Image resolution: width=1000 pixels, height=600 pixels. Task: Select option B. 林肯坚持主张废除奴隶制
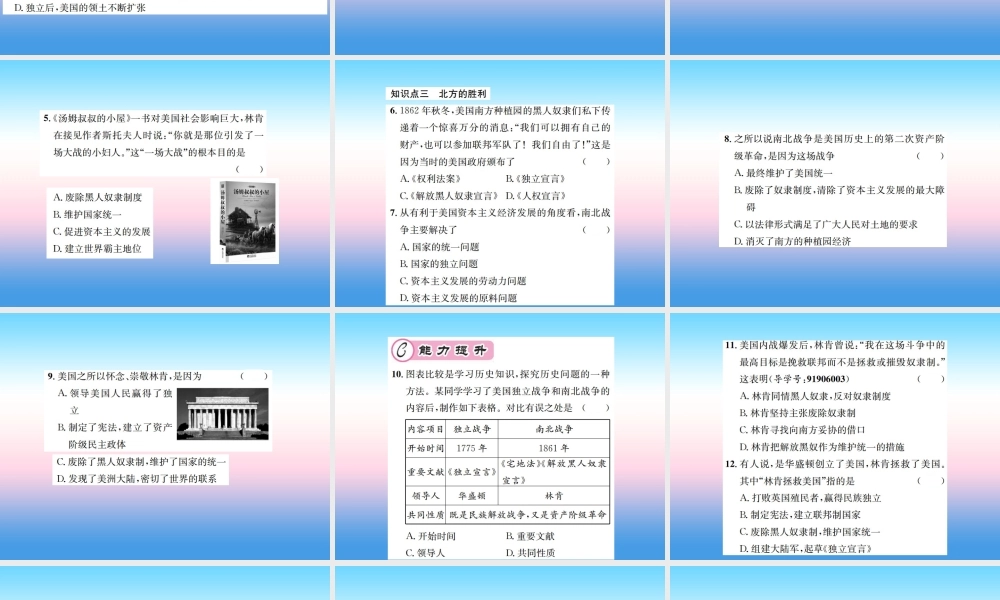click(797, 413)
